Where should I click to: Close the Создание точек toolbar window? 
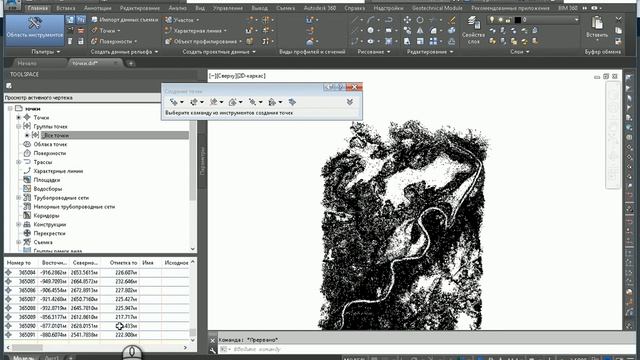click(x=354, y=87)
